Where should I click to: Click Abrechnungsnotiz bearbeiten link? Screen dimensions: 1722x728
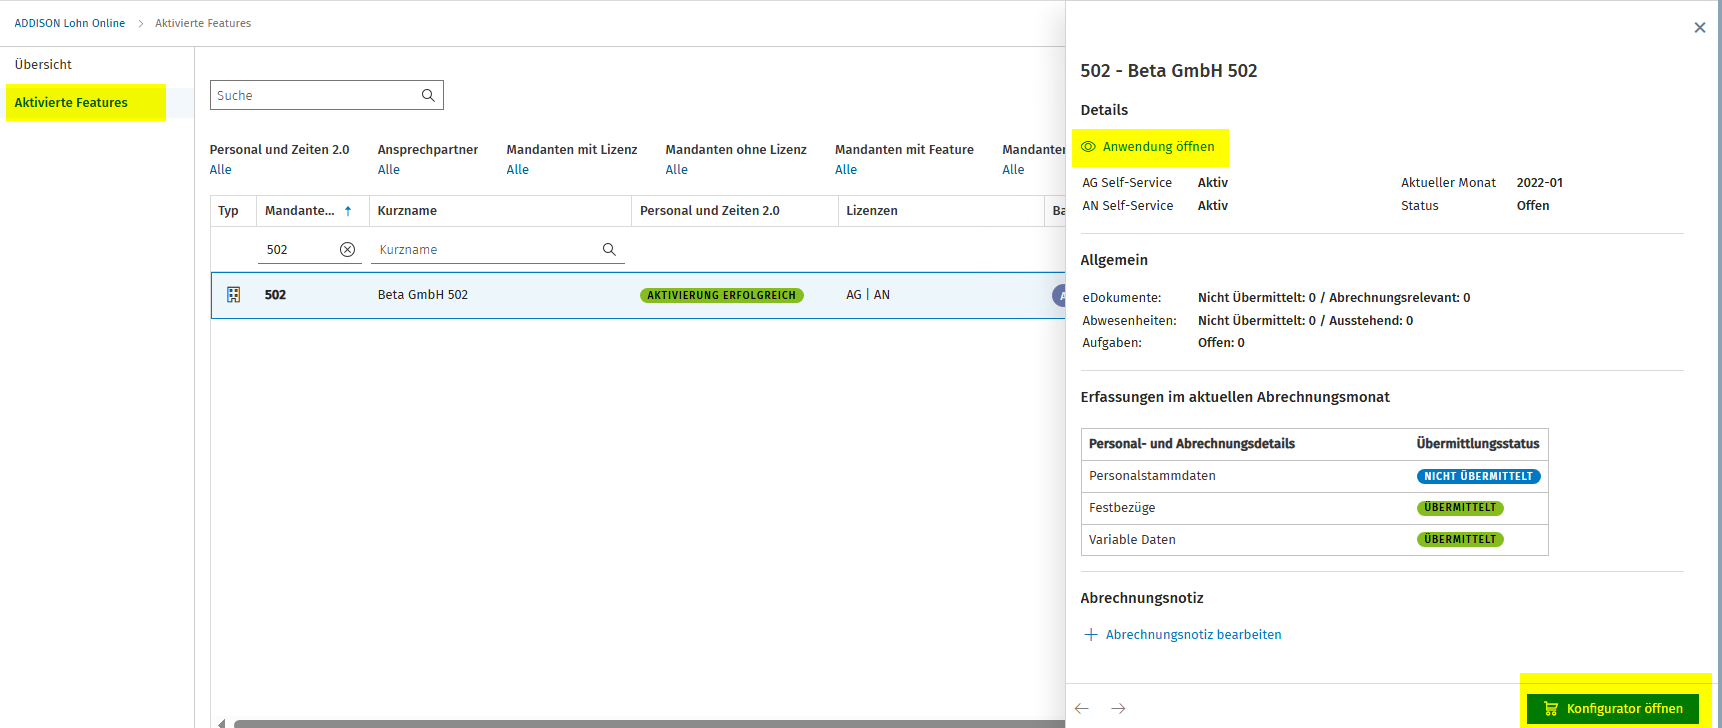pyautogui.click(x=1193, y=635)
